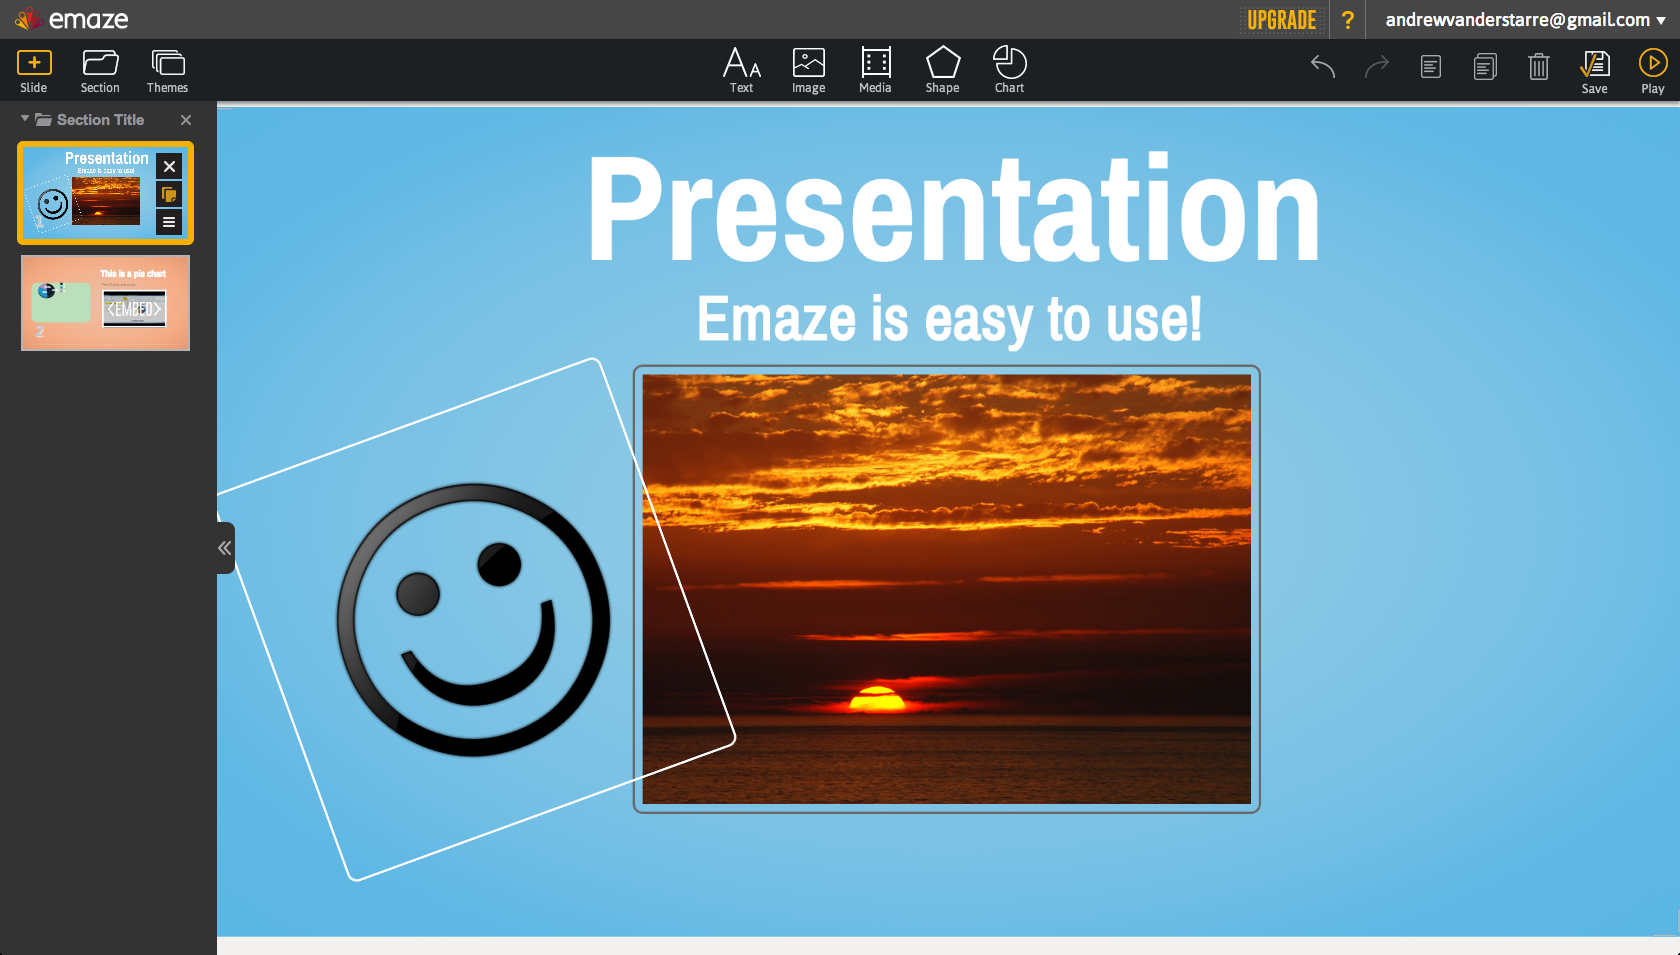Insert a Chart

[1009, 71]
